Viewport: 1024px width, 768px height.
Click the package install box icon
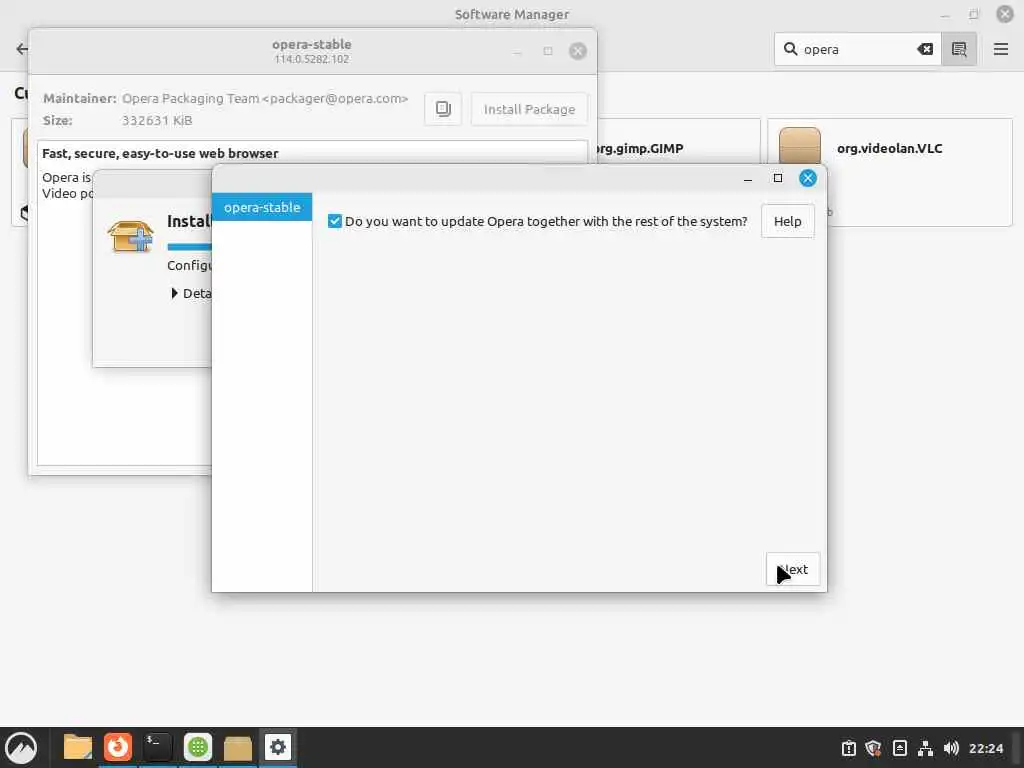[131, 236]
